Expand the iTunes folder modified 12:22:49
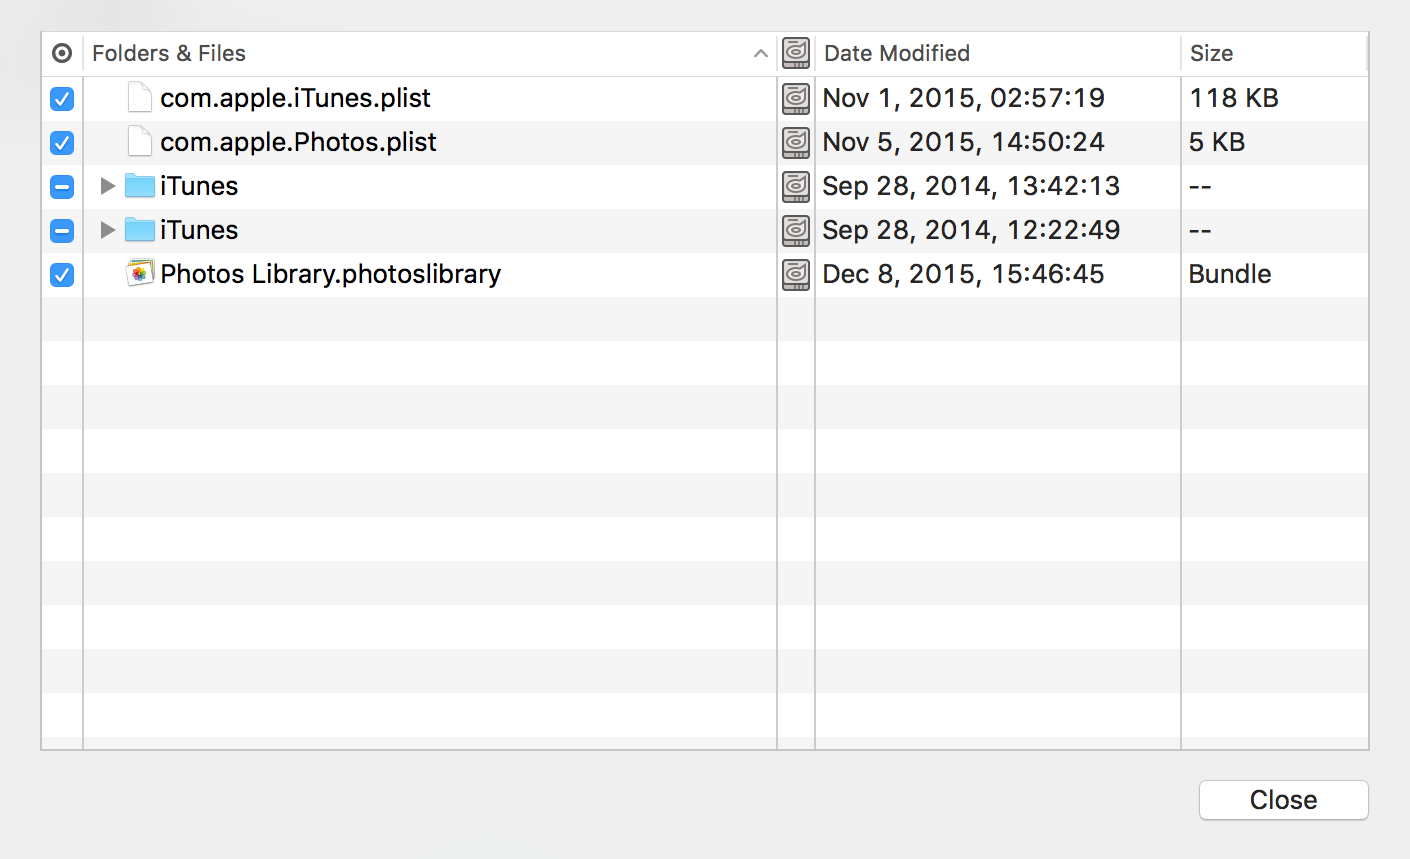The image size is (1410, 859). [108, 230]
